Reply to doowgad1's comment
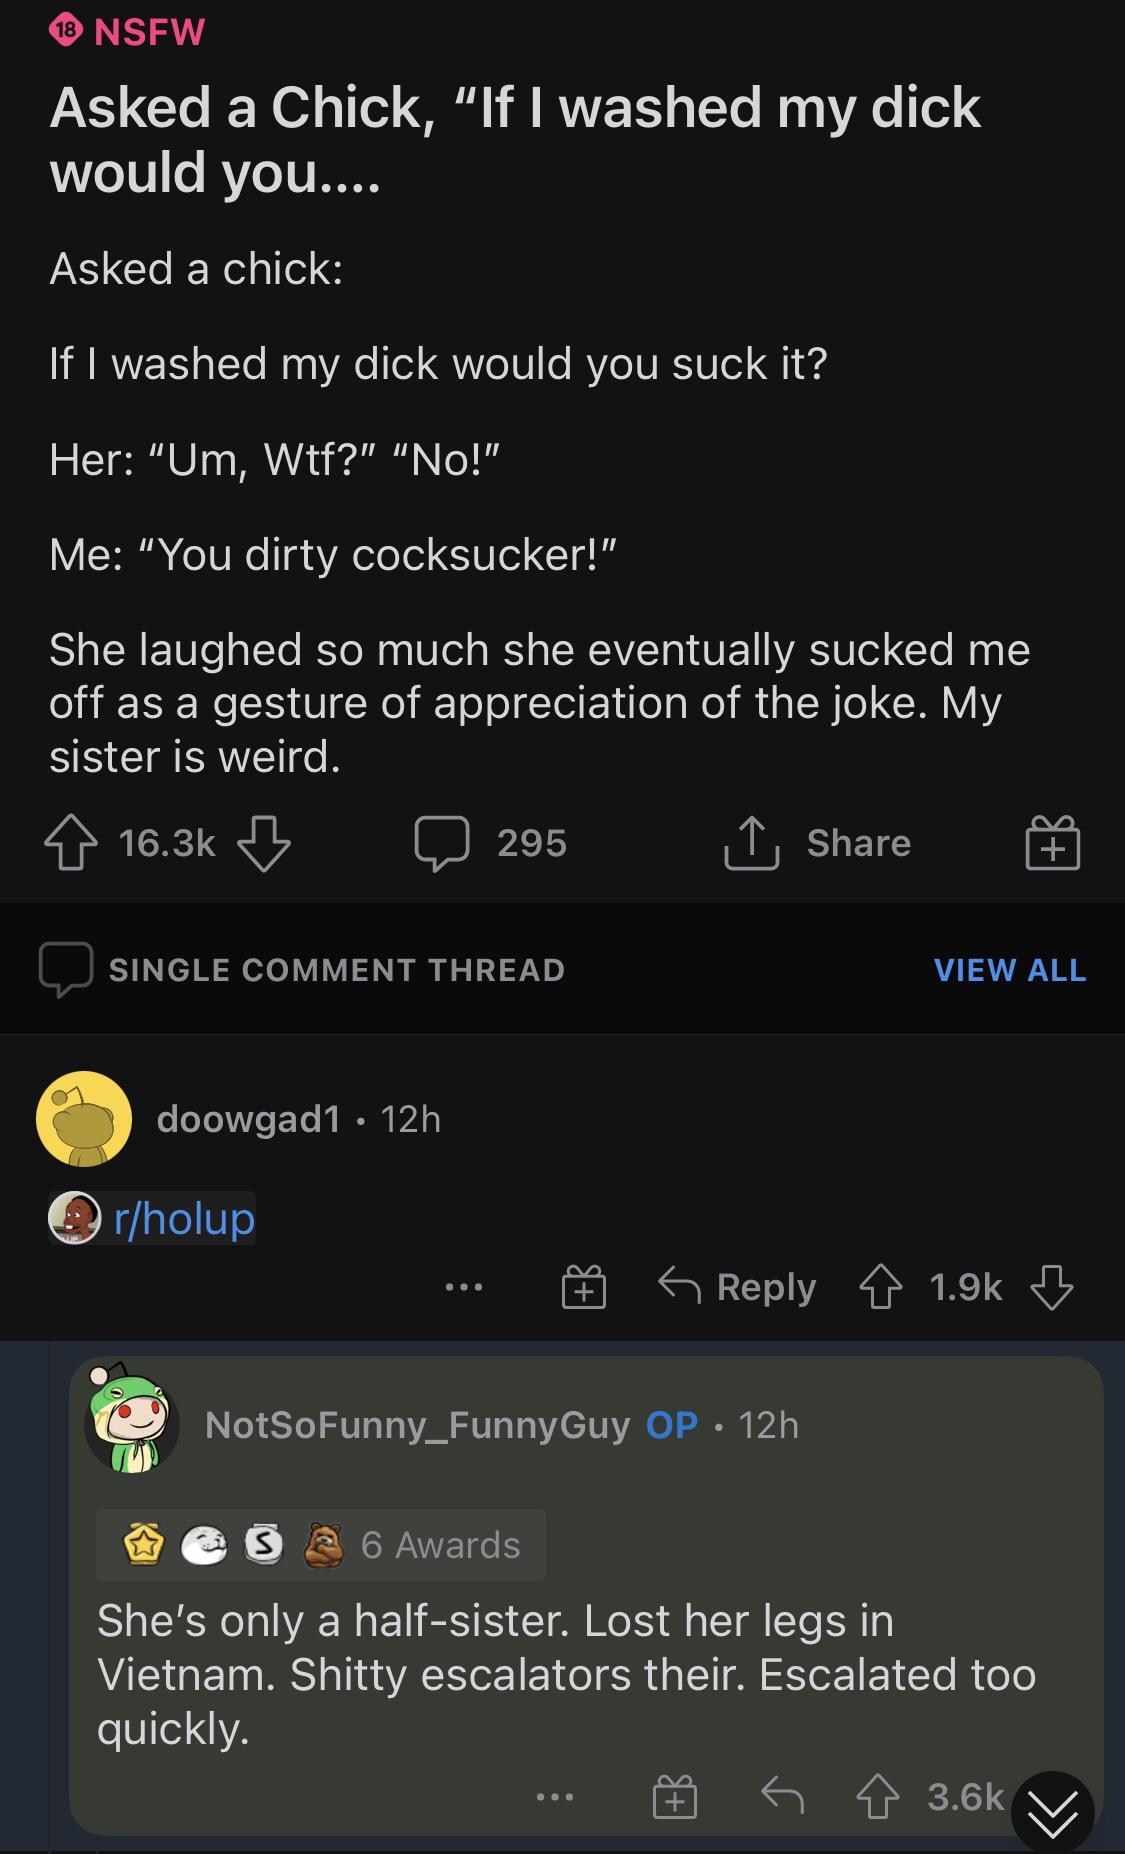 pos(738,1287)
